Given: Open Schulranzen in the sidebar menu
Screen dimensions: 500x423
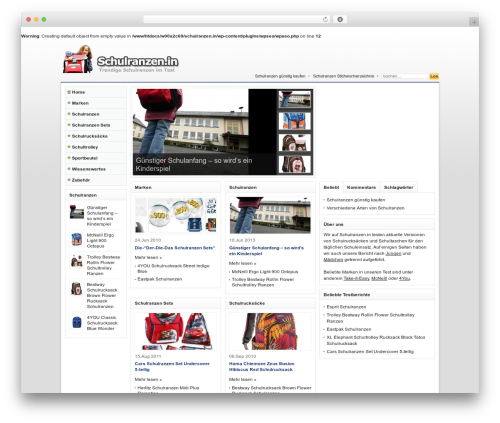Looking at the screenshot, I should [96, 114].
